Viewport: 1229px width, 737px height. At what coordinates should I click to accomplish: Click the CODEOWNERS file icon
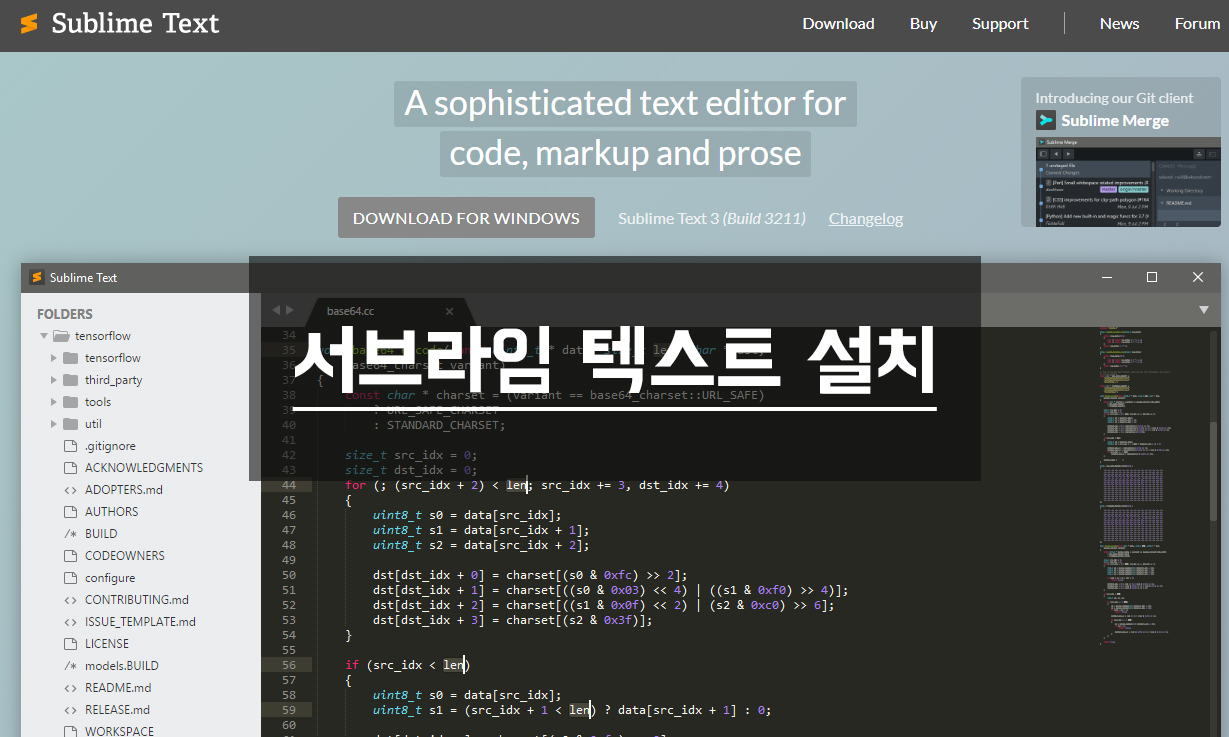coord(70,556)
